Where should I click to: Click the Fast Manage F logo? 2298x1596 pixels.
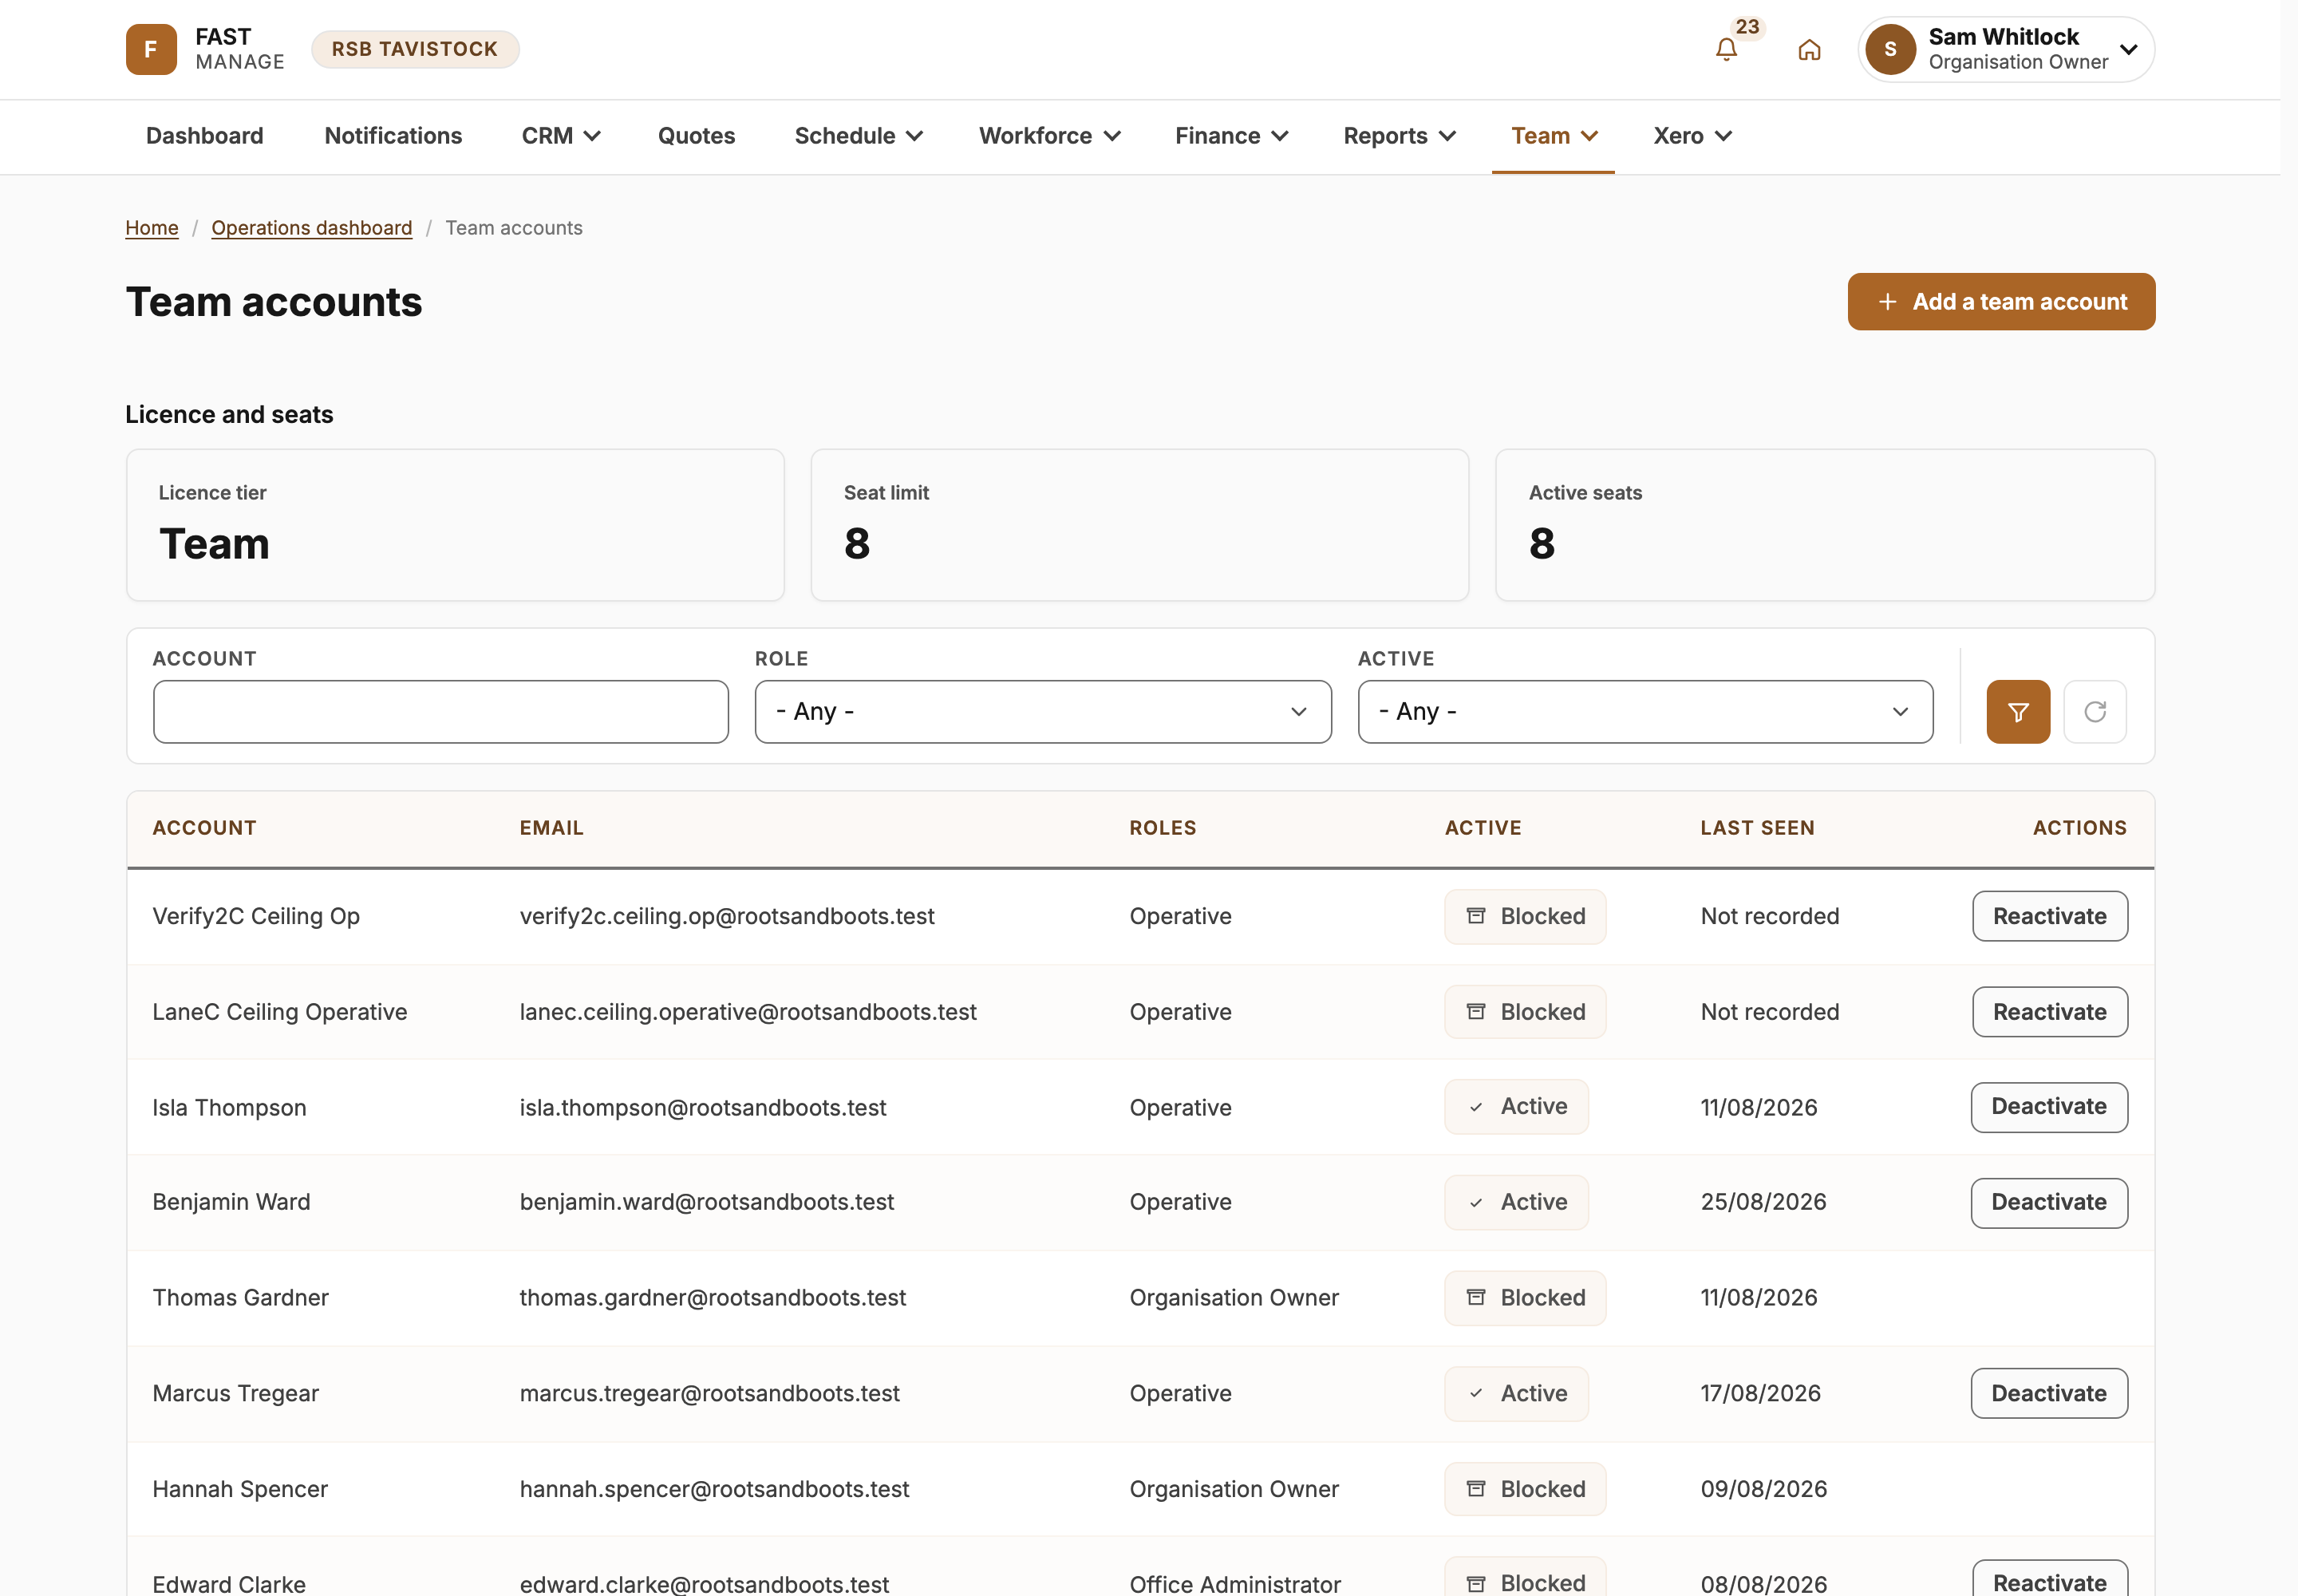[151, 49]
